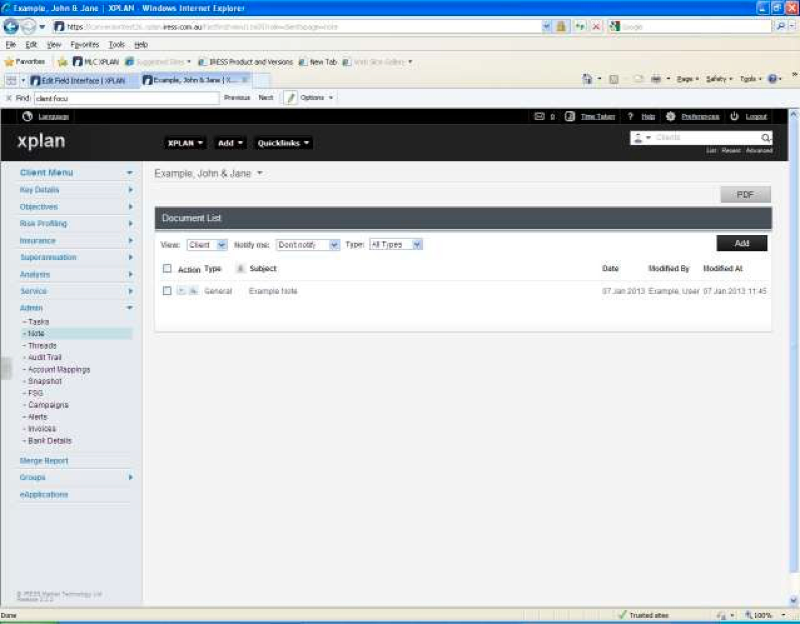800x624 pixels.
Task: Open the View menu
Action: point(54,45)
